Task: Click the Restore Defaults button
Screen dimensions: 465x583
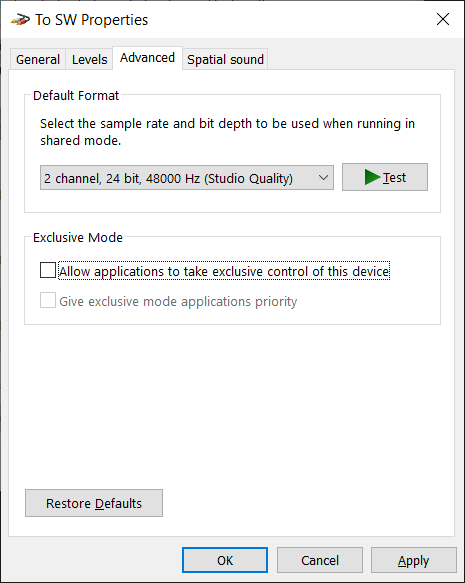Action: click(x=94, y=503)
